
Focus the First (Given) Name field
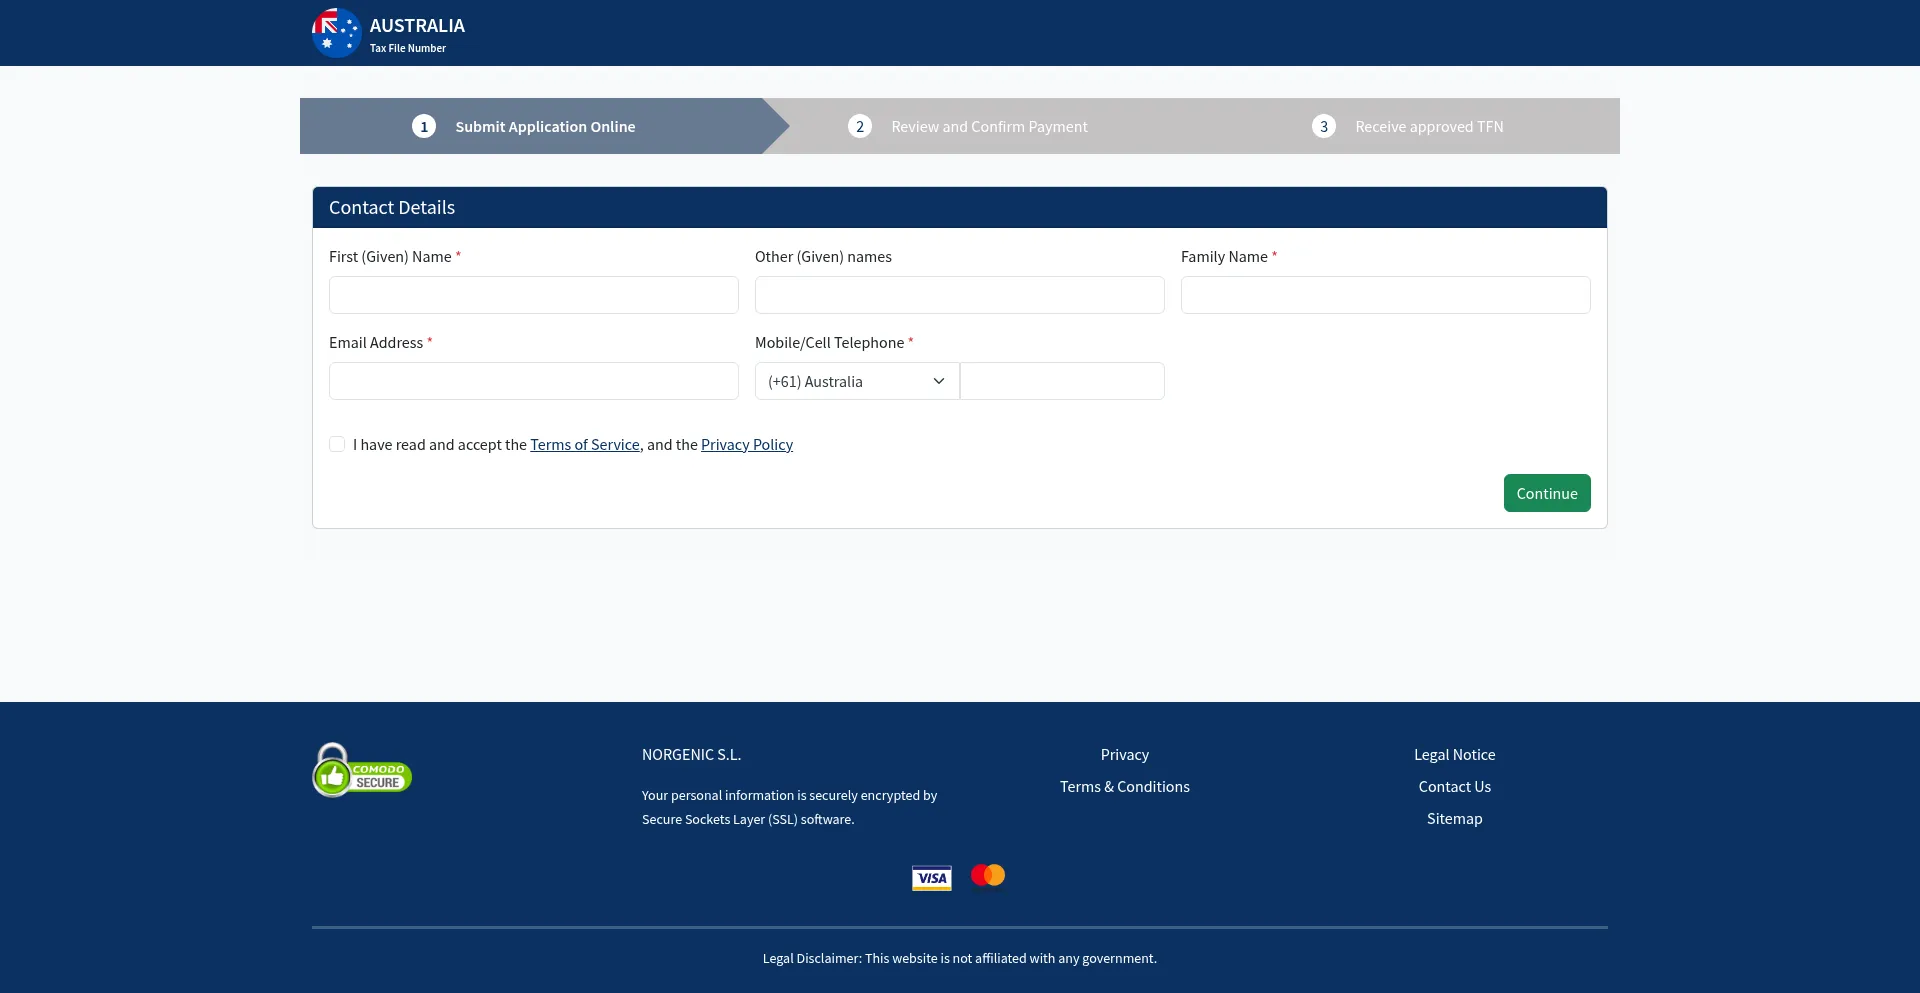point(533,295)
